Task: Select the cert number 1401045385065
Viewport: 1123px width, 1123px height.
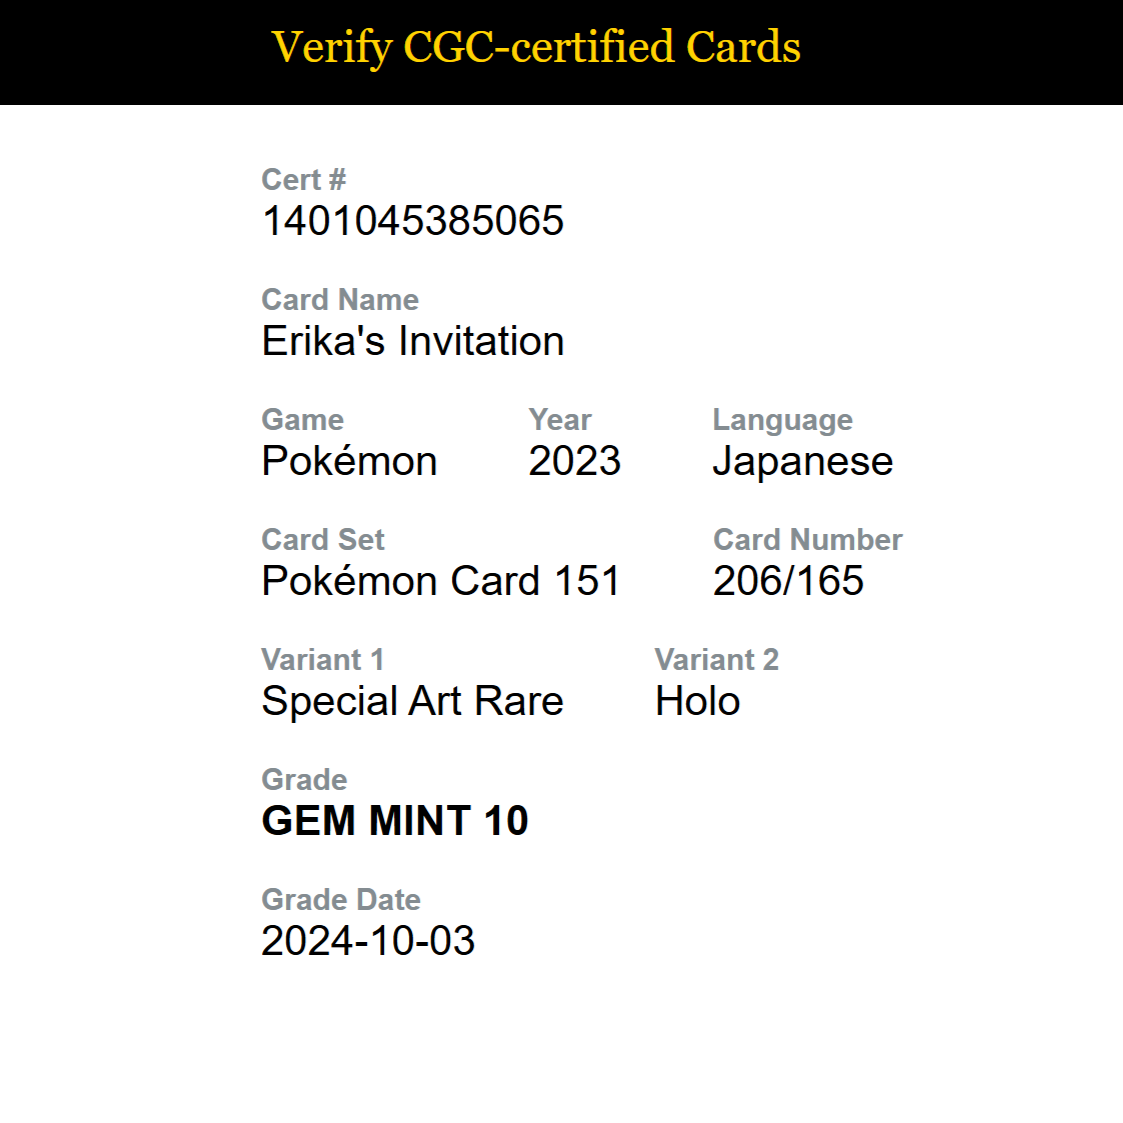Action: (x=413, y=221)
